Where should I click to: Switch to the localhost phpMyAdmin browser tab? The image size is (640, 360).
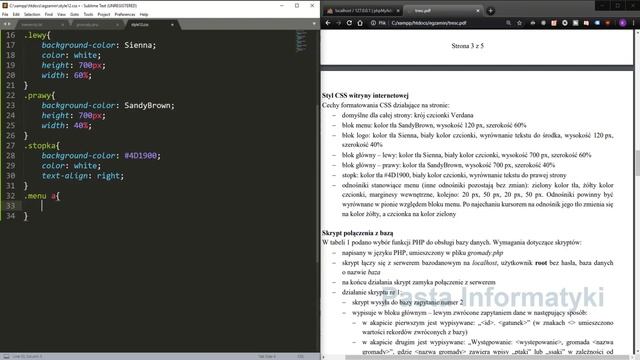pos(362,11)
